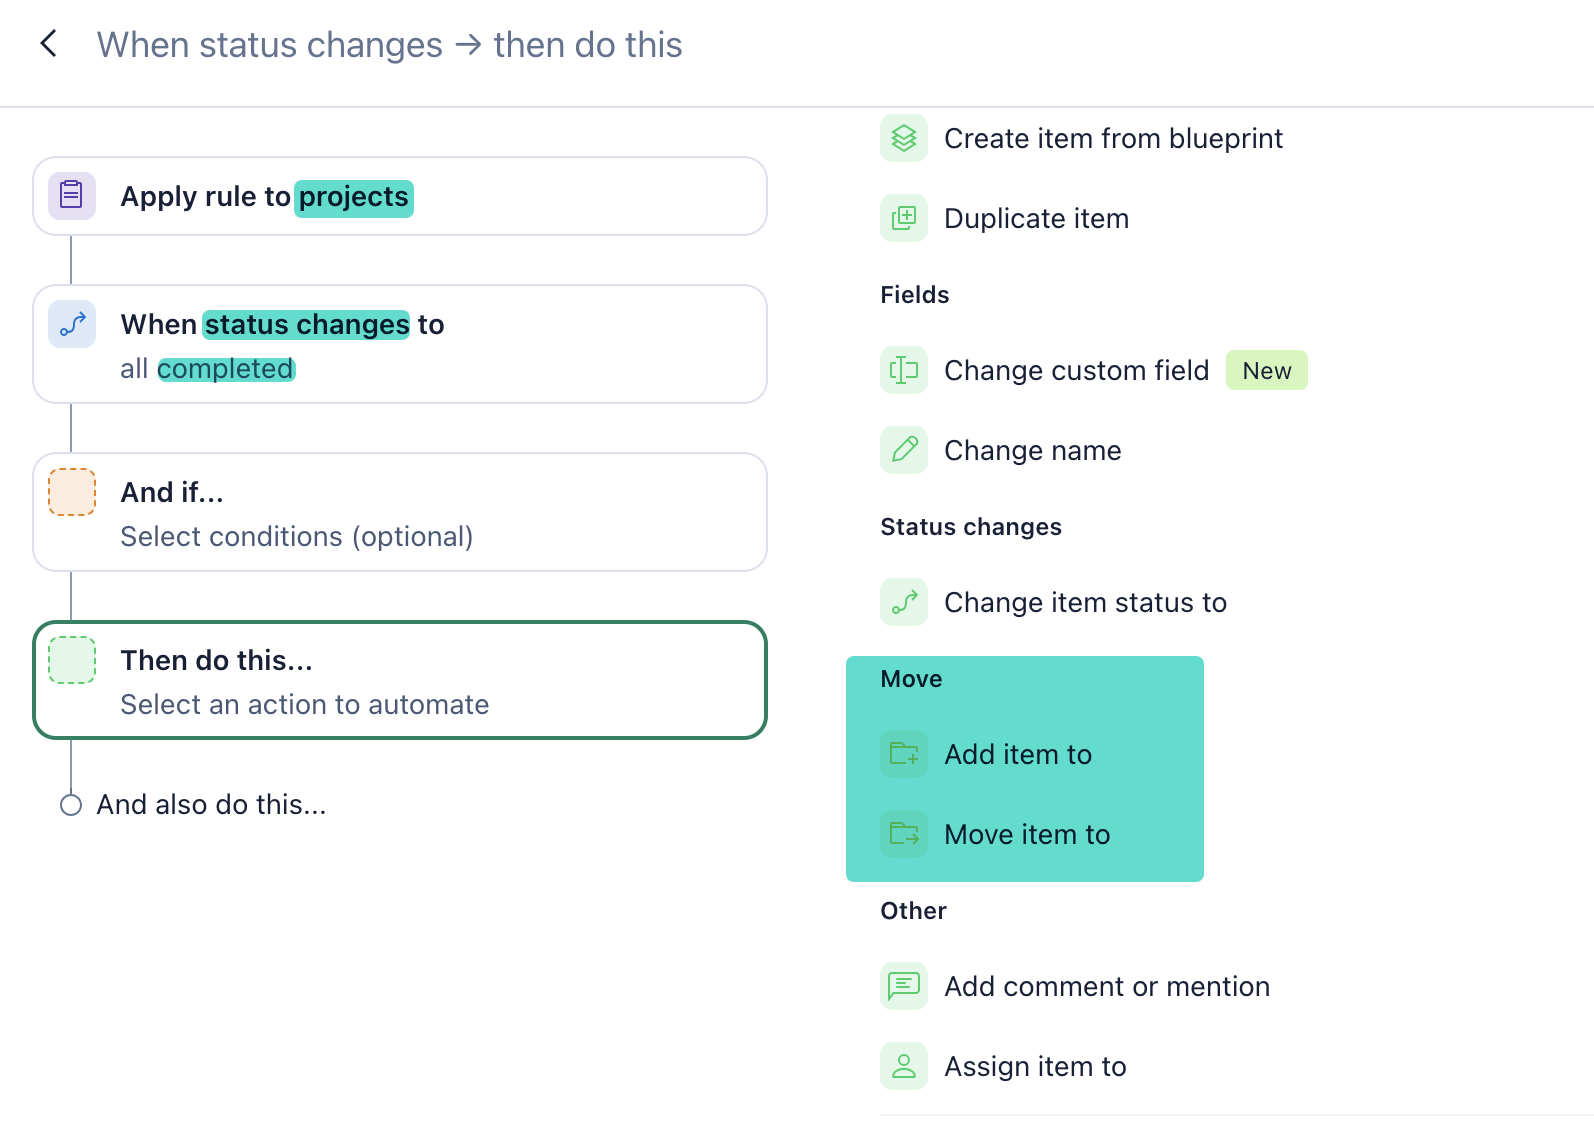1594x1122 pixels.
Task: Open the And if conditions step
Action: pyautogui.click(x=400, y=512)
